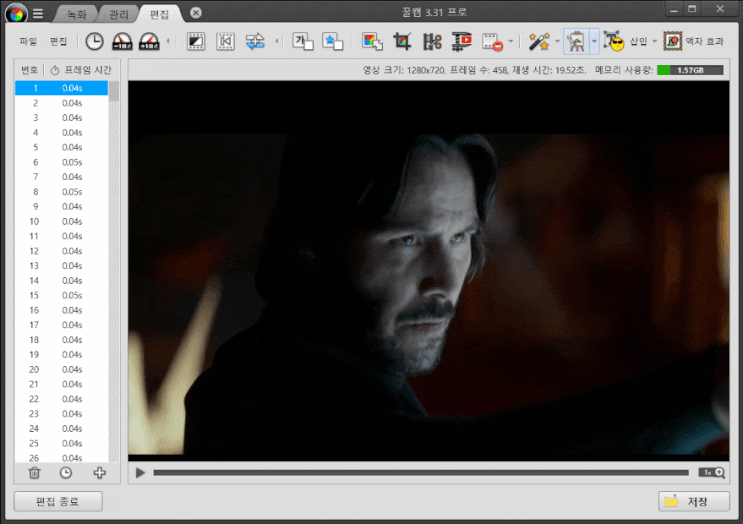Select frame 18 row
The height and width of the screenshot is (524, 743).
tap(62, 340)
